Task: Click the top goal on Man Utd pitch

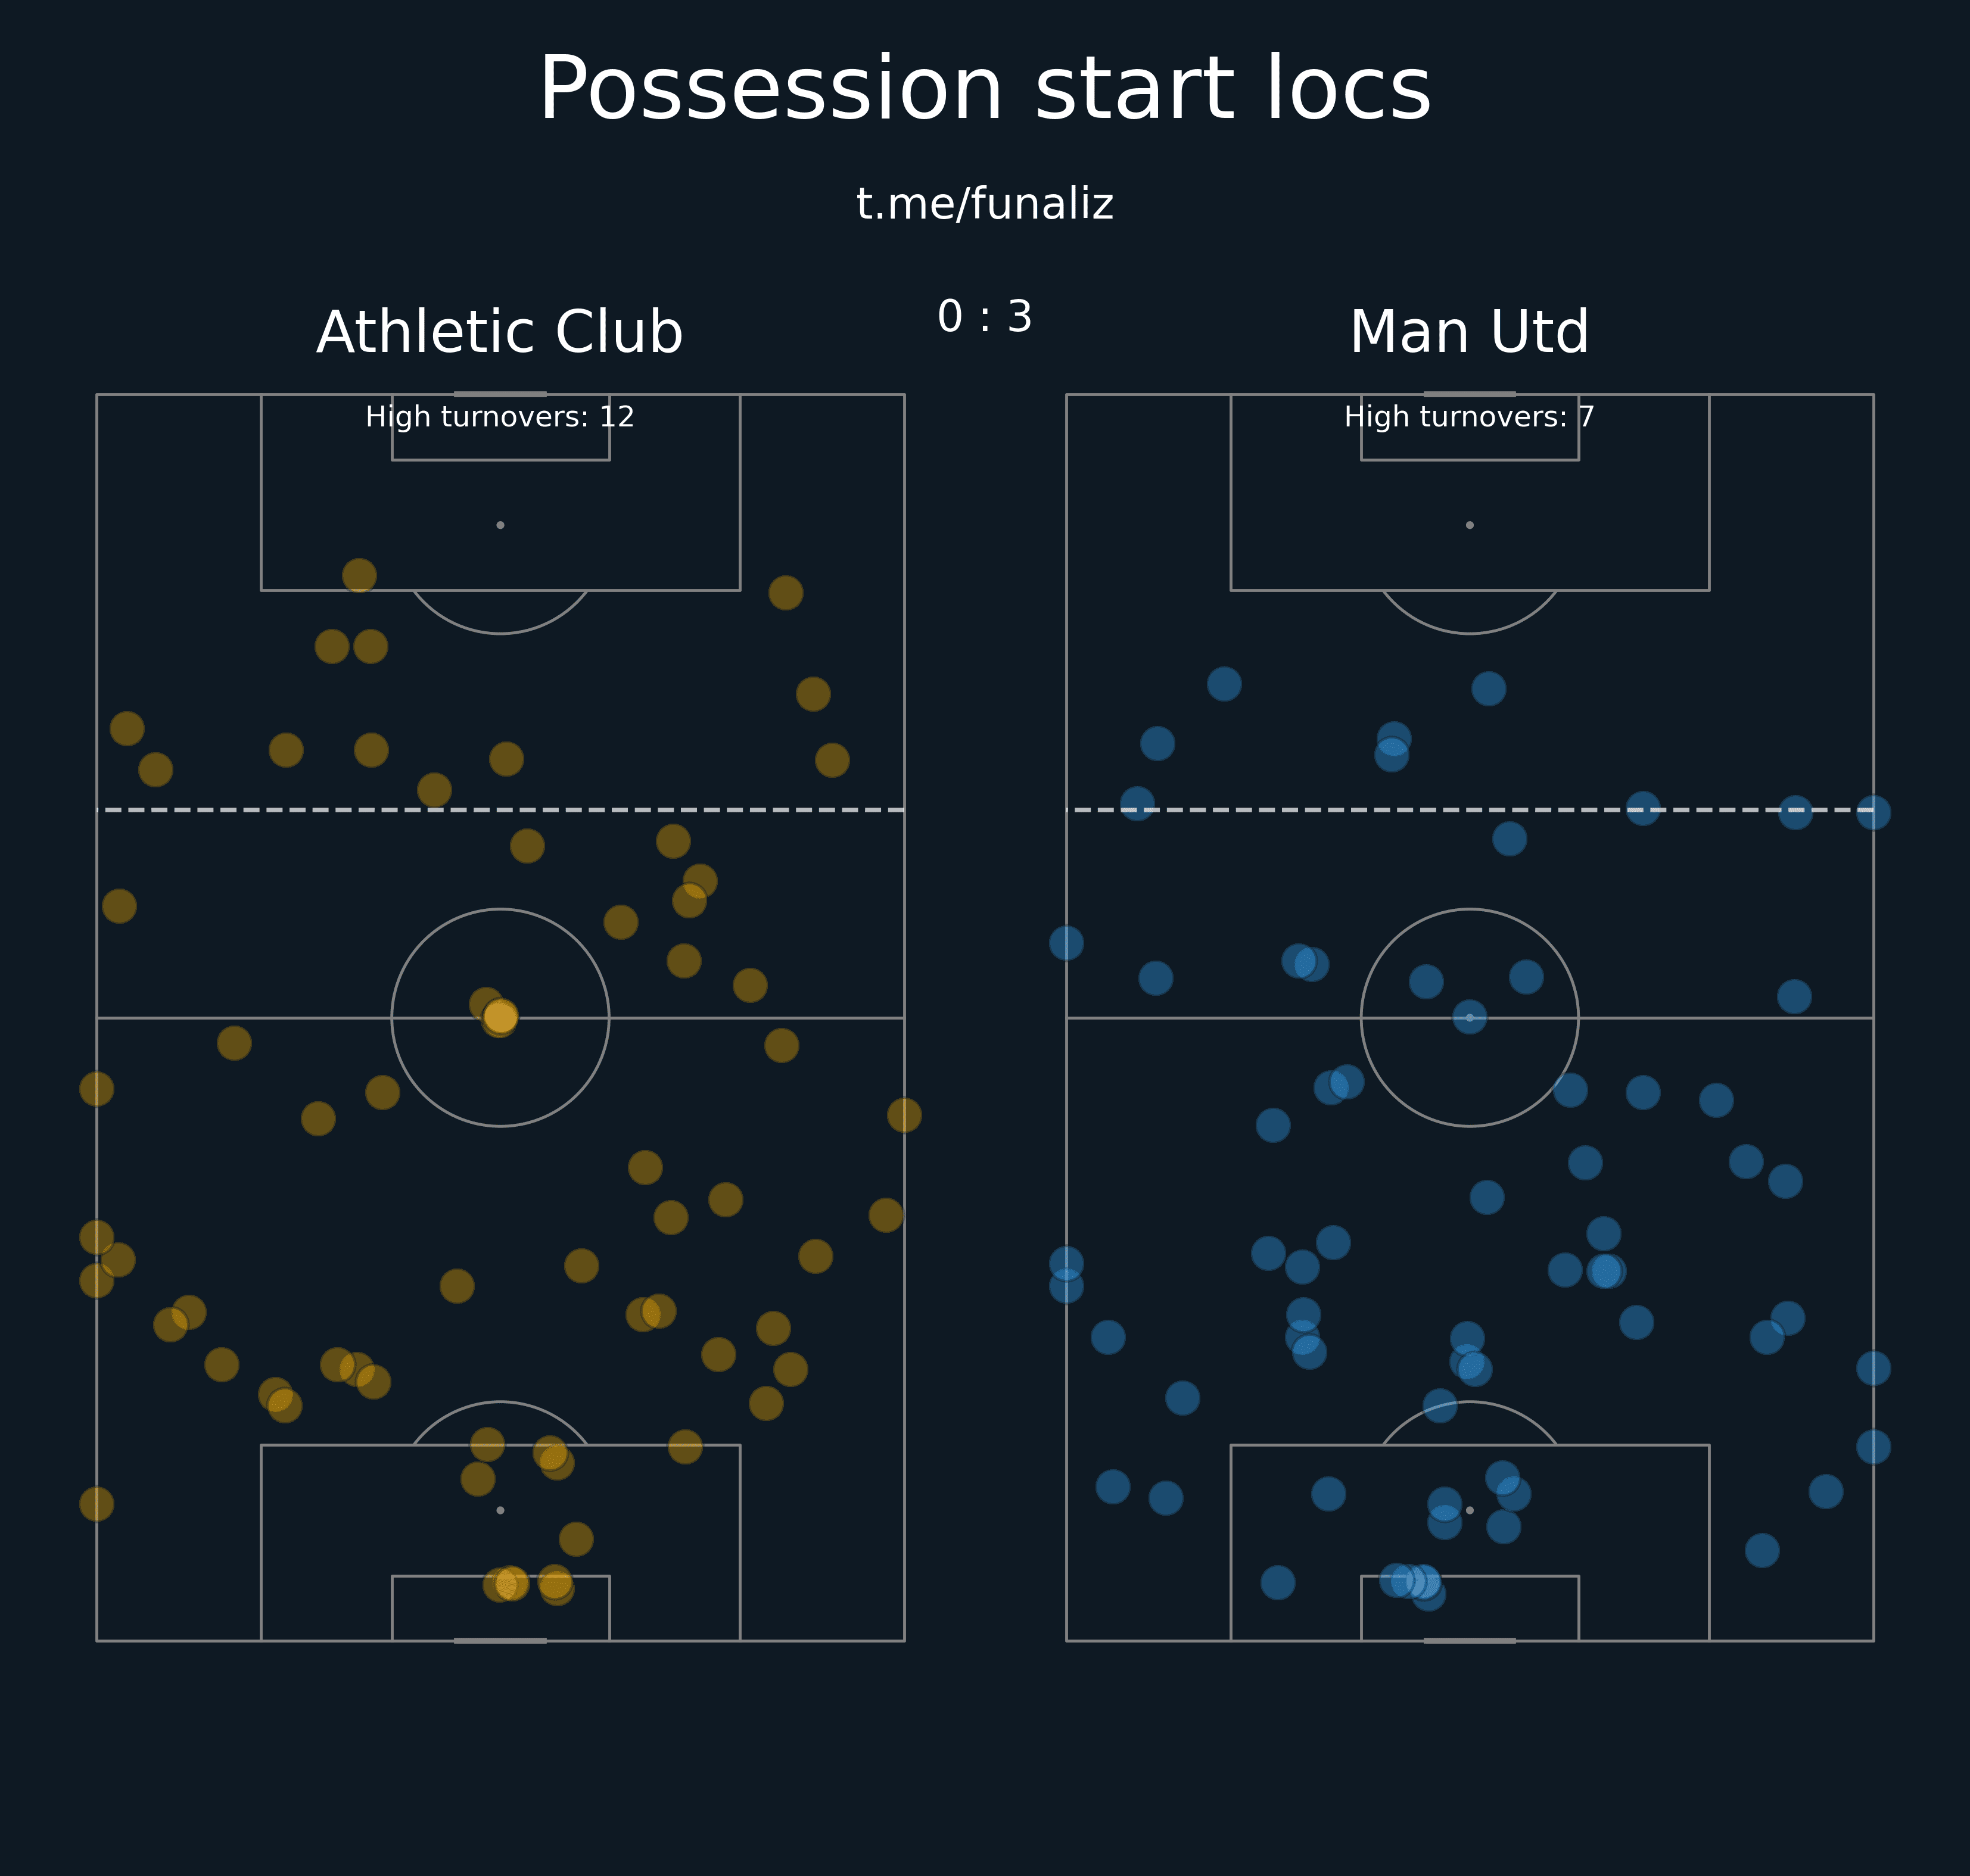Action: tap(1469, 394)
